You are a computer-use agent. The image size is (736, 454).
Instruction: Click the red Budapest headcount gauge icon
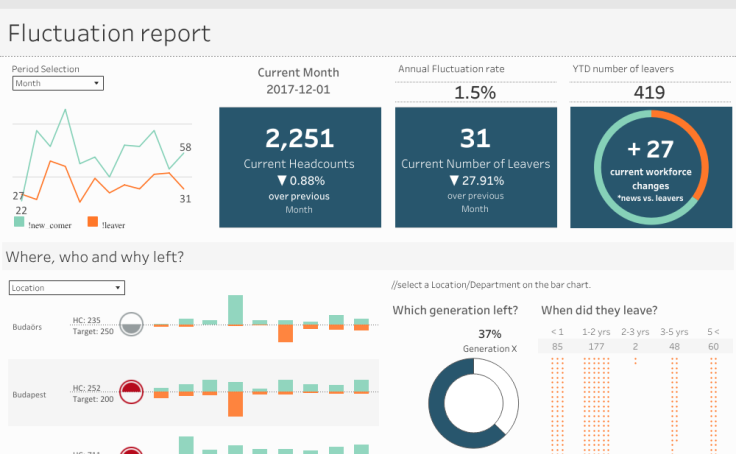[x=131, y=392]
